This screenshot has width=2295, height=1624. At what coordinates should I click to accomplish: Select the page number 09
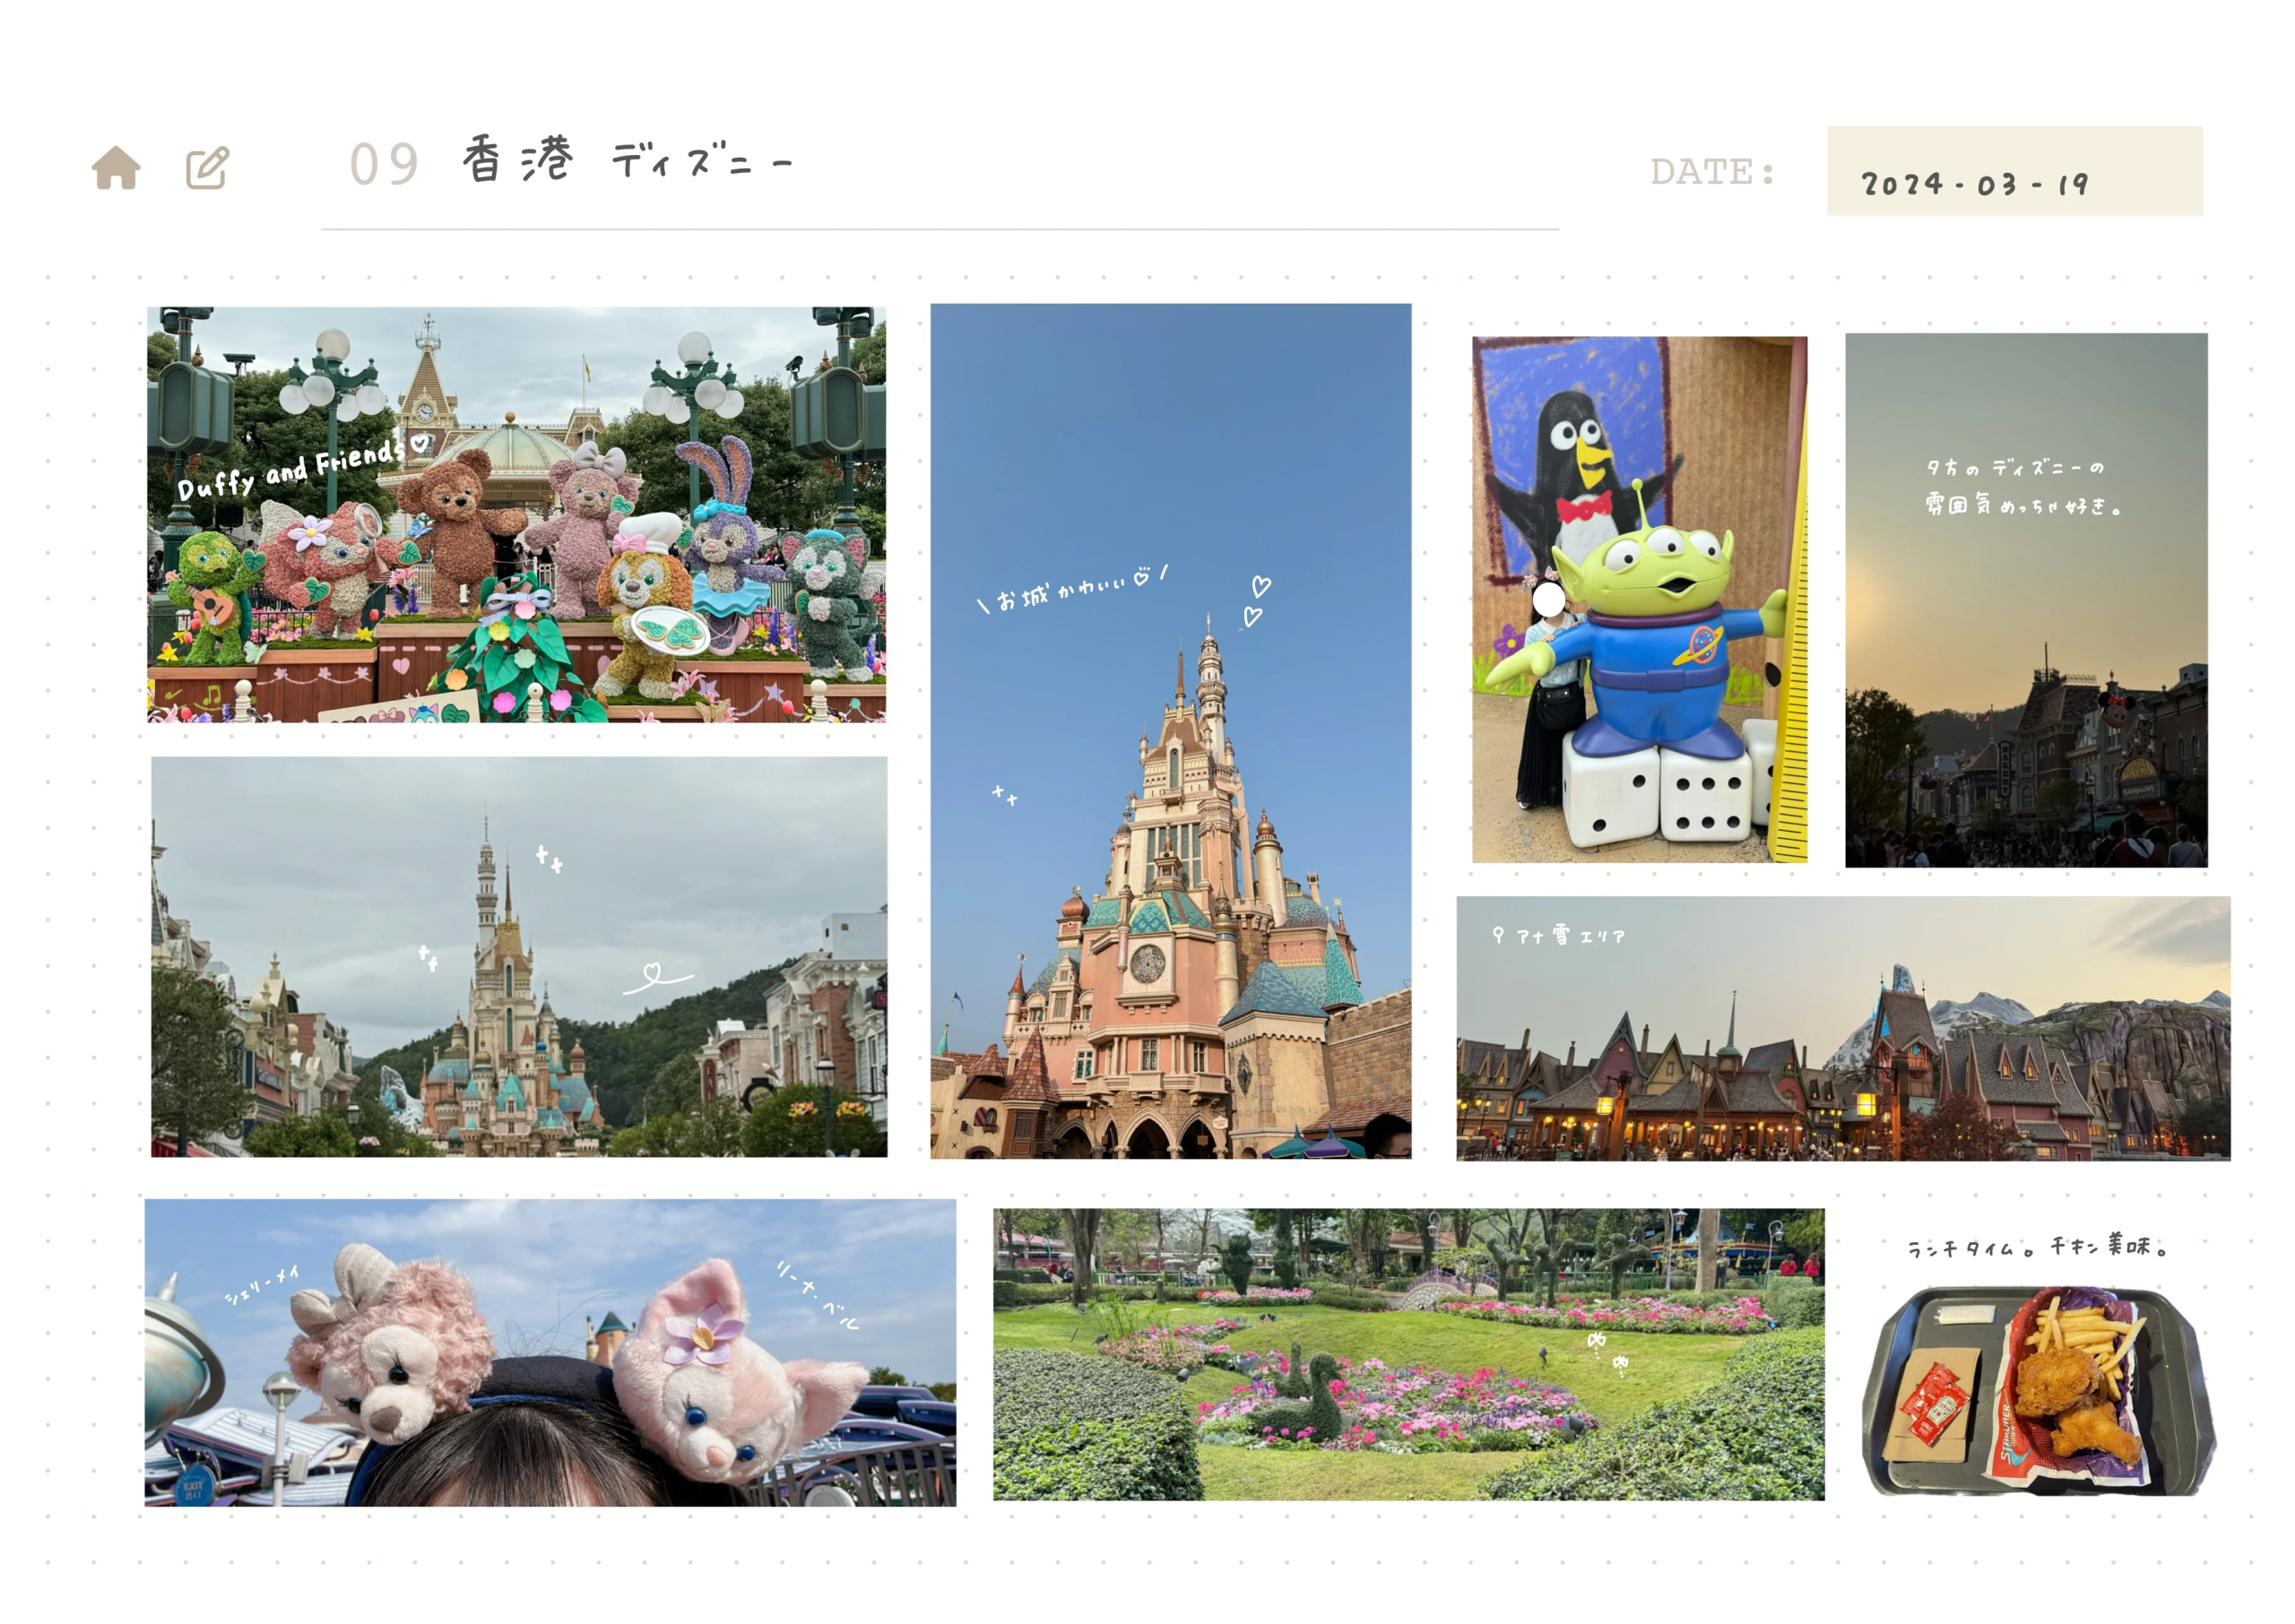point(384,165)
